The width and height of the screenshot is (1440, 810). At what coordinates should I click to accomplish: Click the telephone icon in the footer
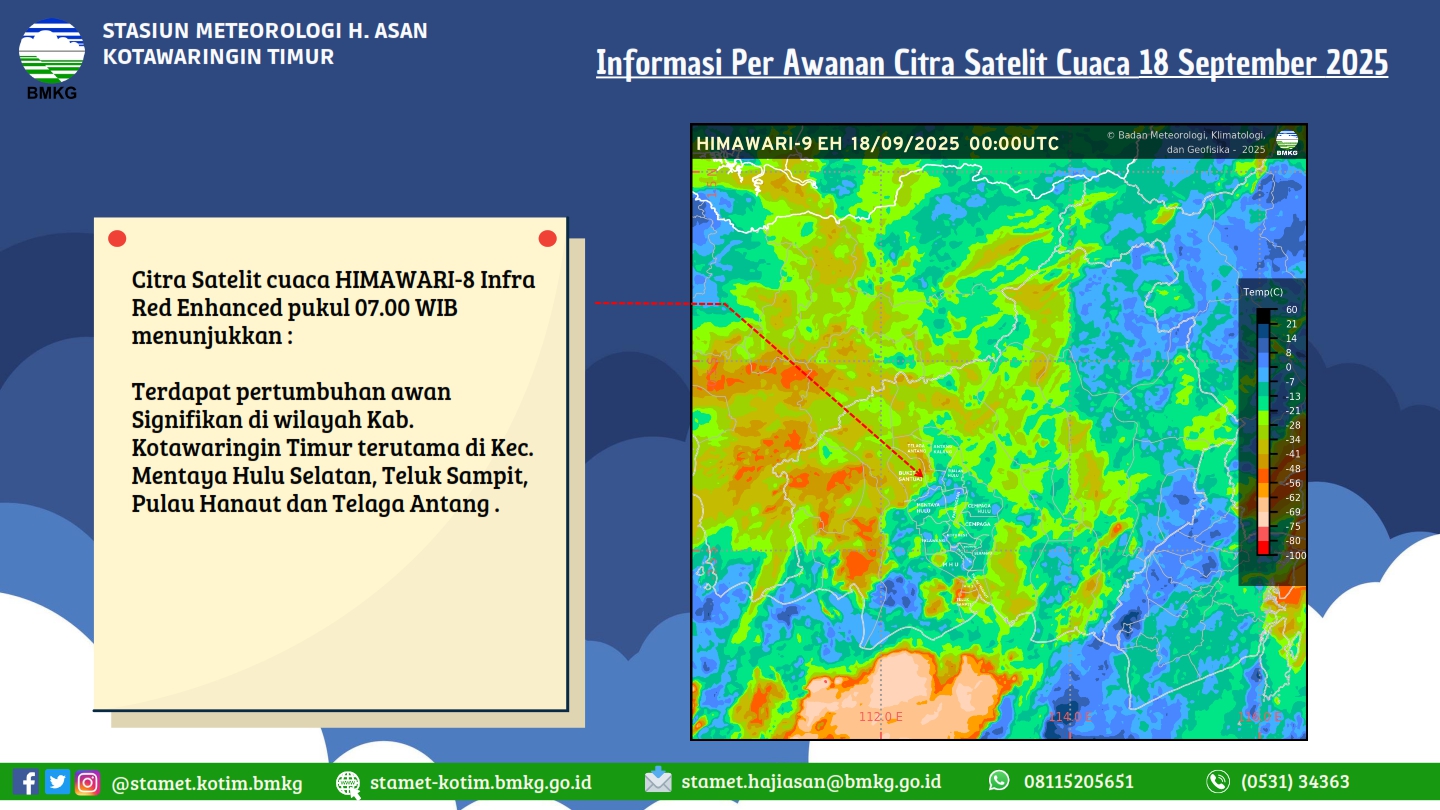tap(1217, 782)
